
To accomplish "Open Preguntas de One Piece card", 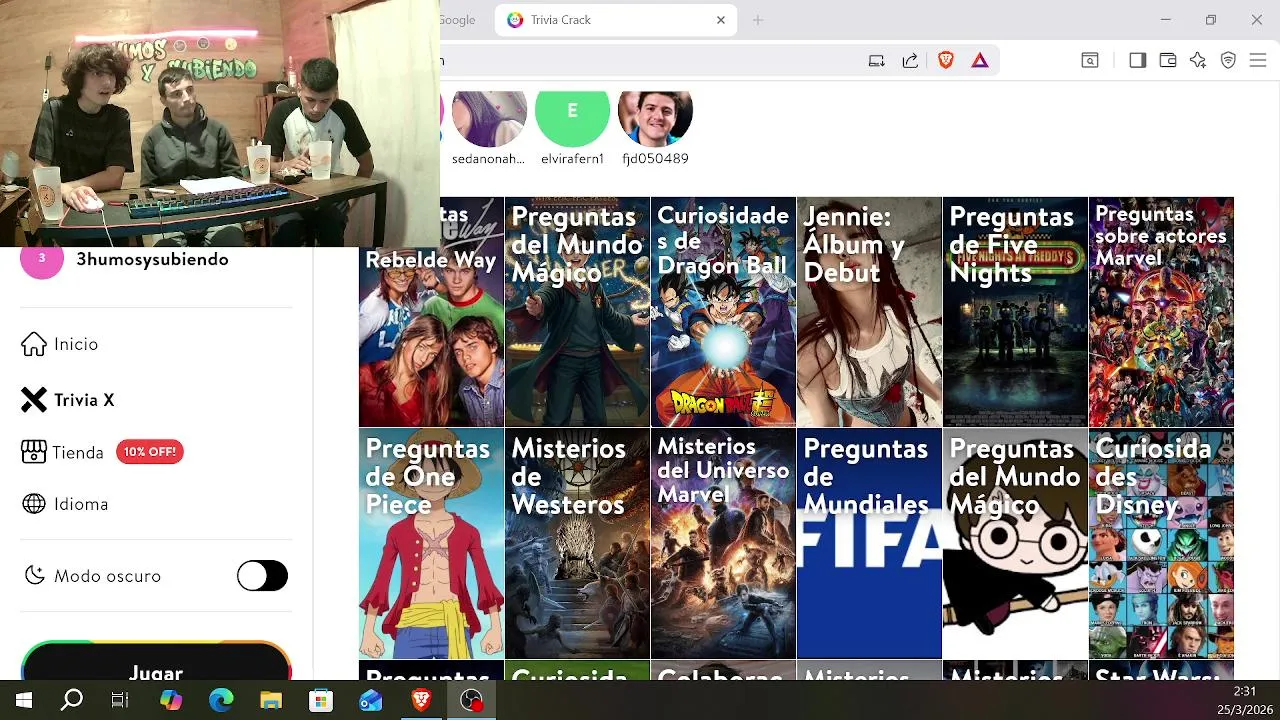I will click(x=432, y=544).
